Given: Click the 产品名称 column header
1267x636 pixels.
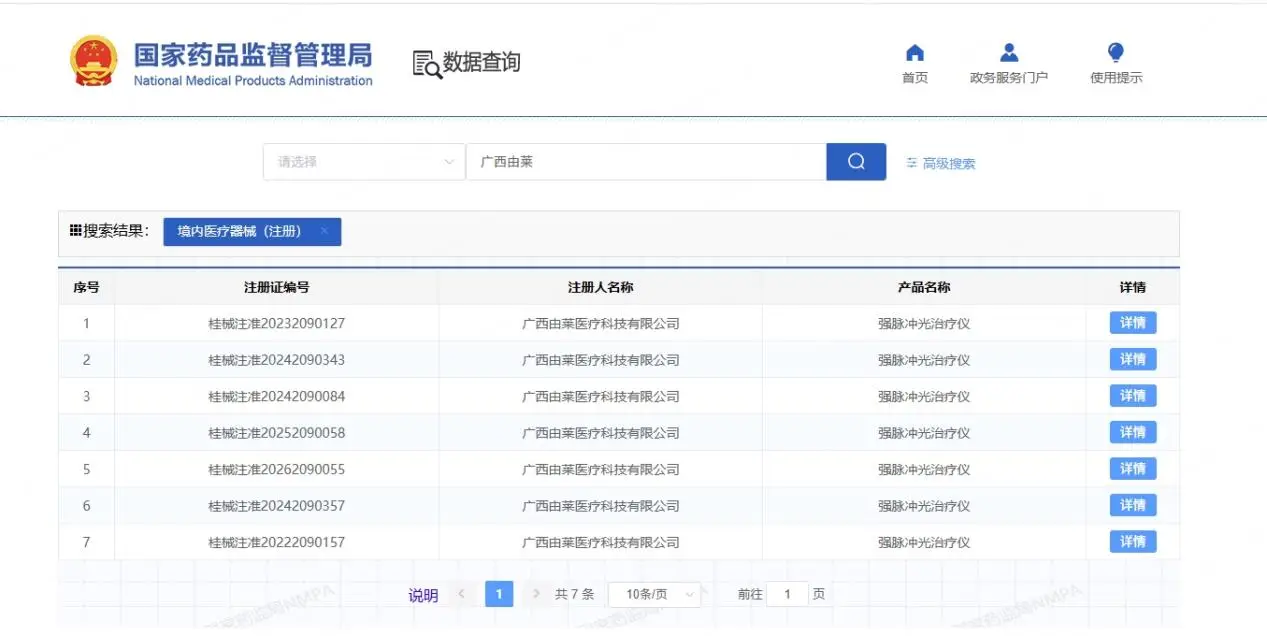Looking at the screenshot, I should (924, 287).
